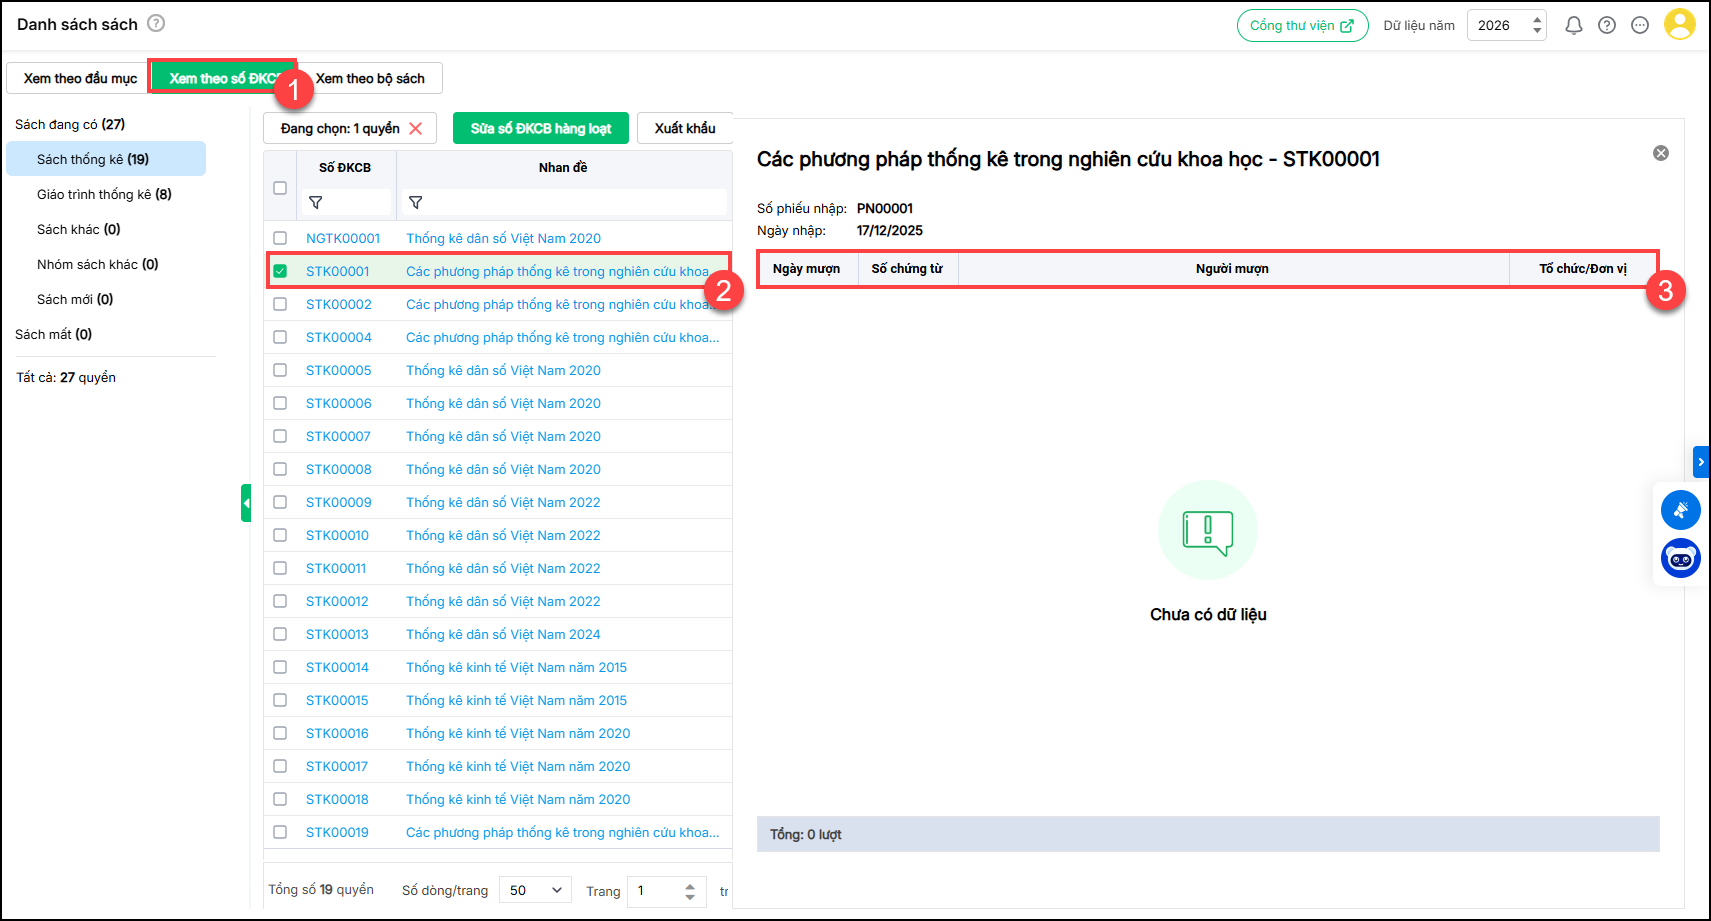Open the rows per page dropdown

coord(536,890)
